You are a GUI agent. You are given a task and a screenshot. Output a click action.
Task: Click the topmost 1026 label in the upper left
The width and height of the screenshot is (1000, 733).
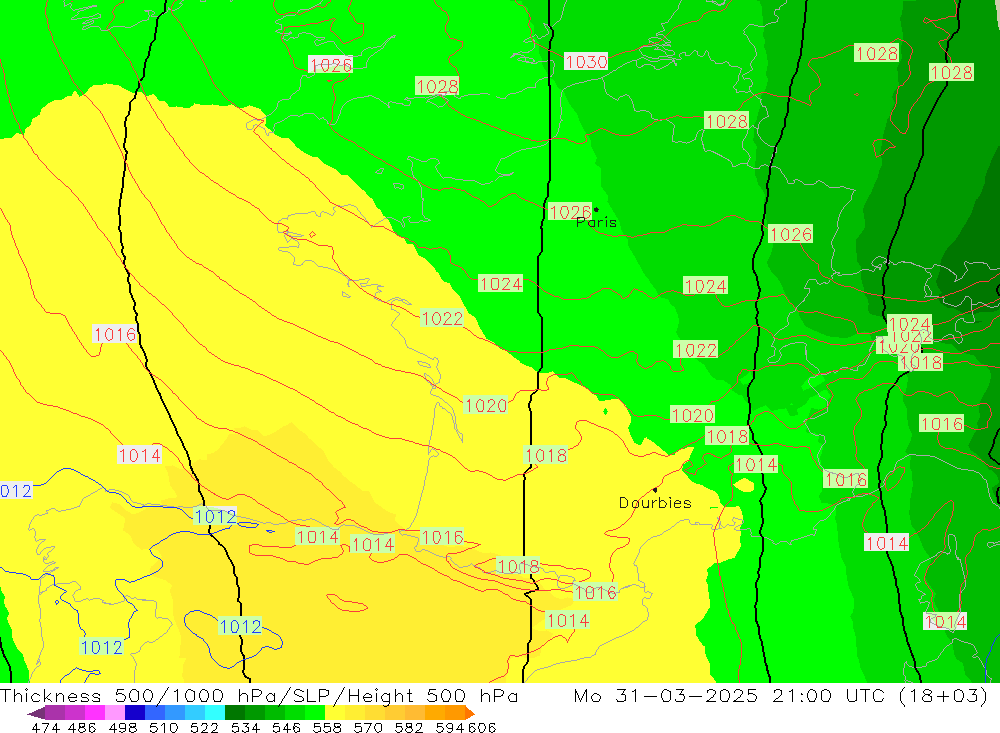[x=330, y=64]
